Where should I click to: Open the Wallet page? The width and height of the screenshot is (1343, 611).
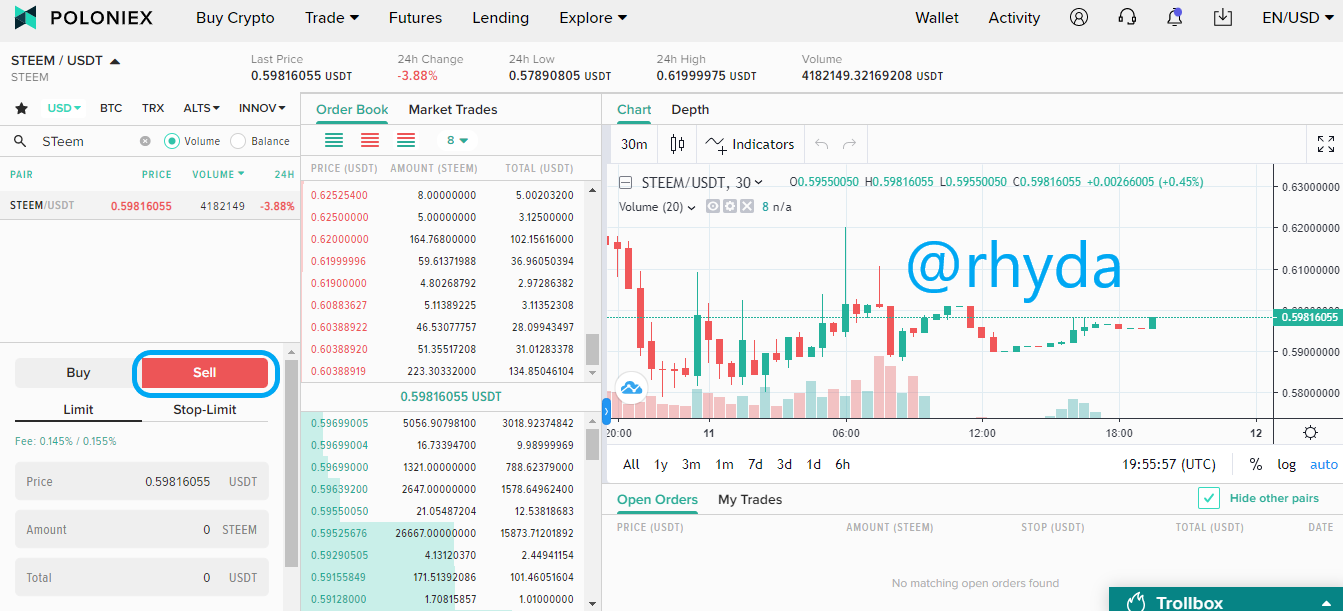point(937,18)
